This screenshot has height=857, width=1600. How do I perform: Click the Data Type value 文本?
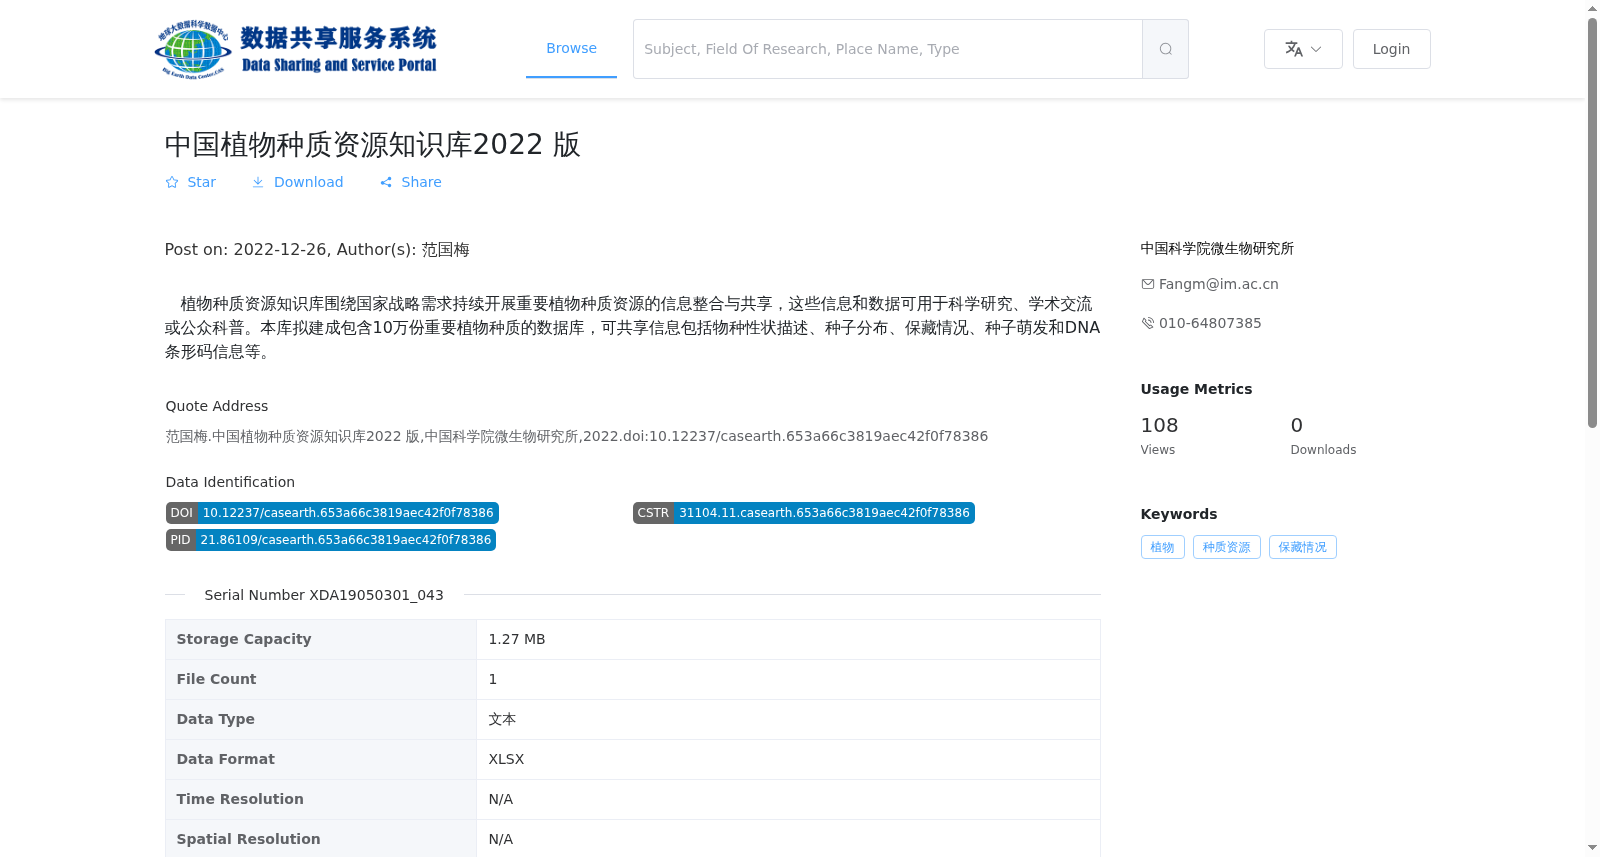[502, 719]
